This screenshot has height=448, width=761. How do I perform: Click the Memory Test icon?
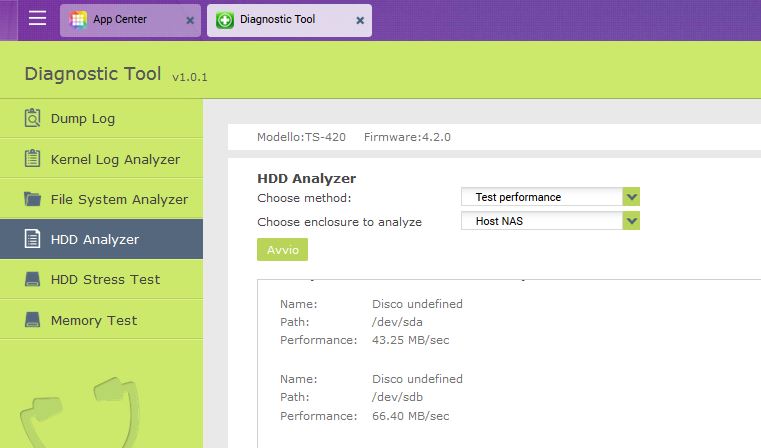(33, 320)
